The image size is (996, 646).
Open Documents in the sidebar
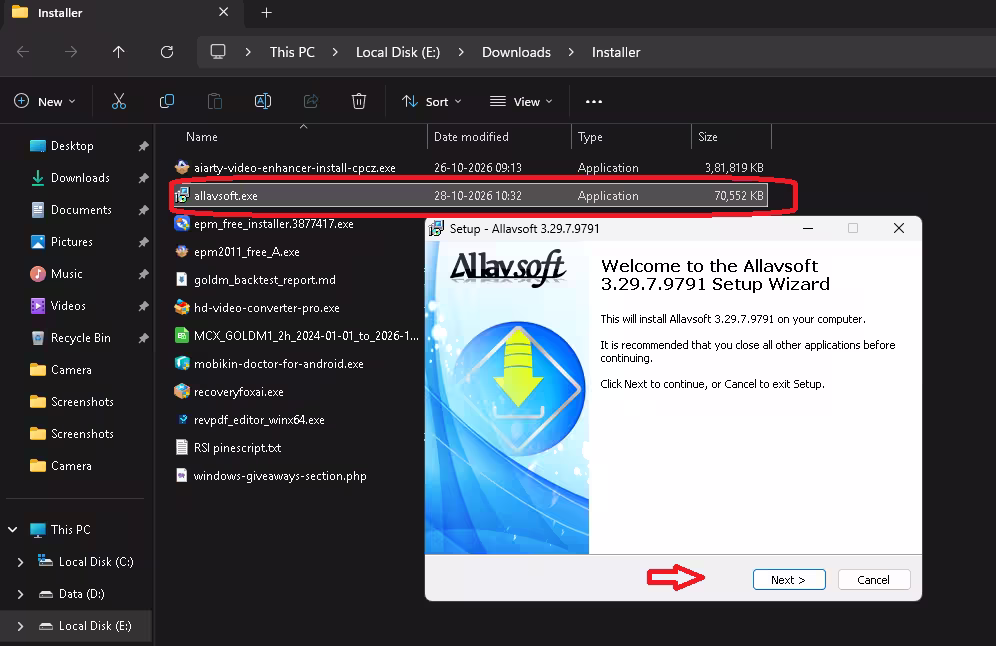click(x=81, y=210)
